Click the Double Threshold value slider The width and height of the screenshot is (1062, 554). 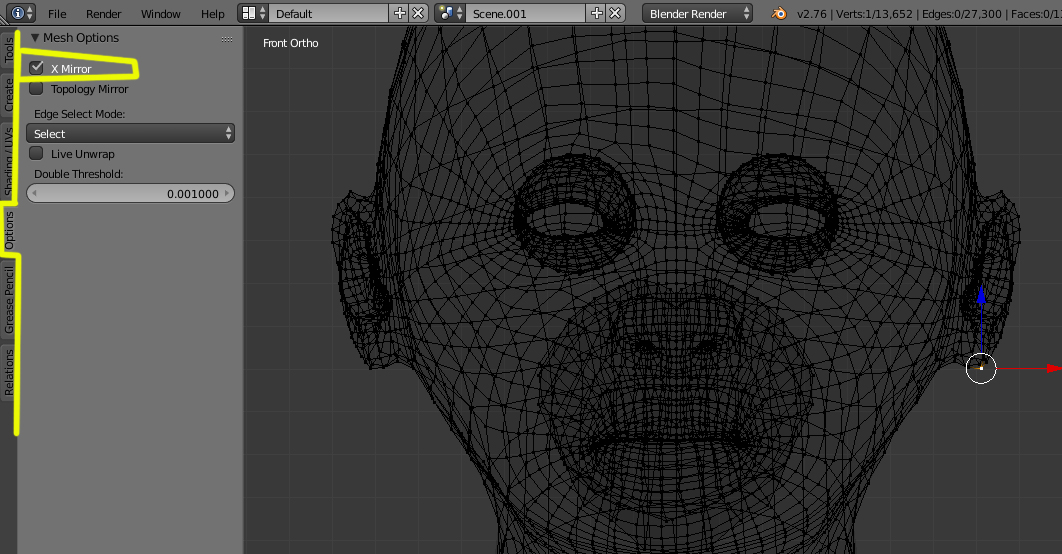(130, 193)
